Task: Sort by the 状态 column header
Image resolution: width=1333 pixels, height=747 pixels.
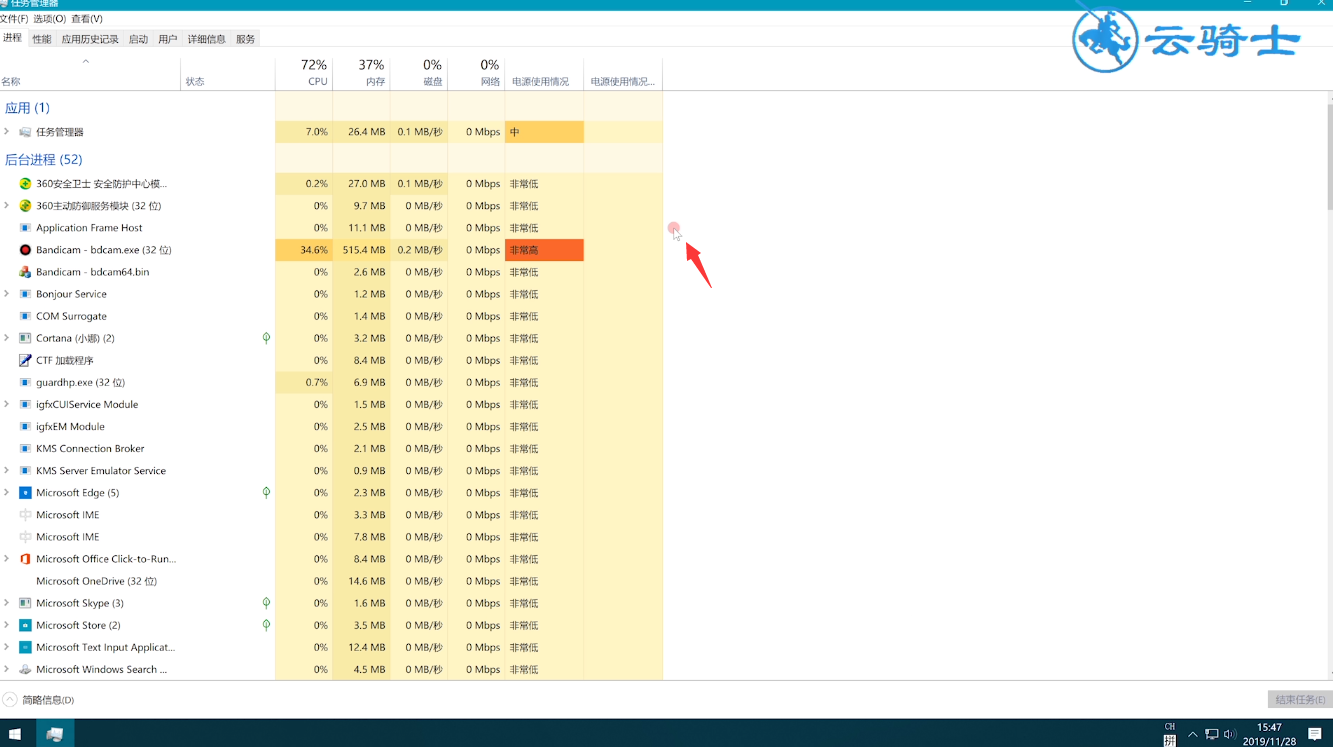Action: tap(228, 73)
